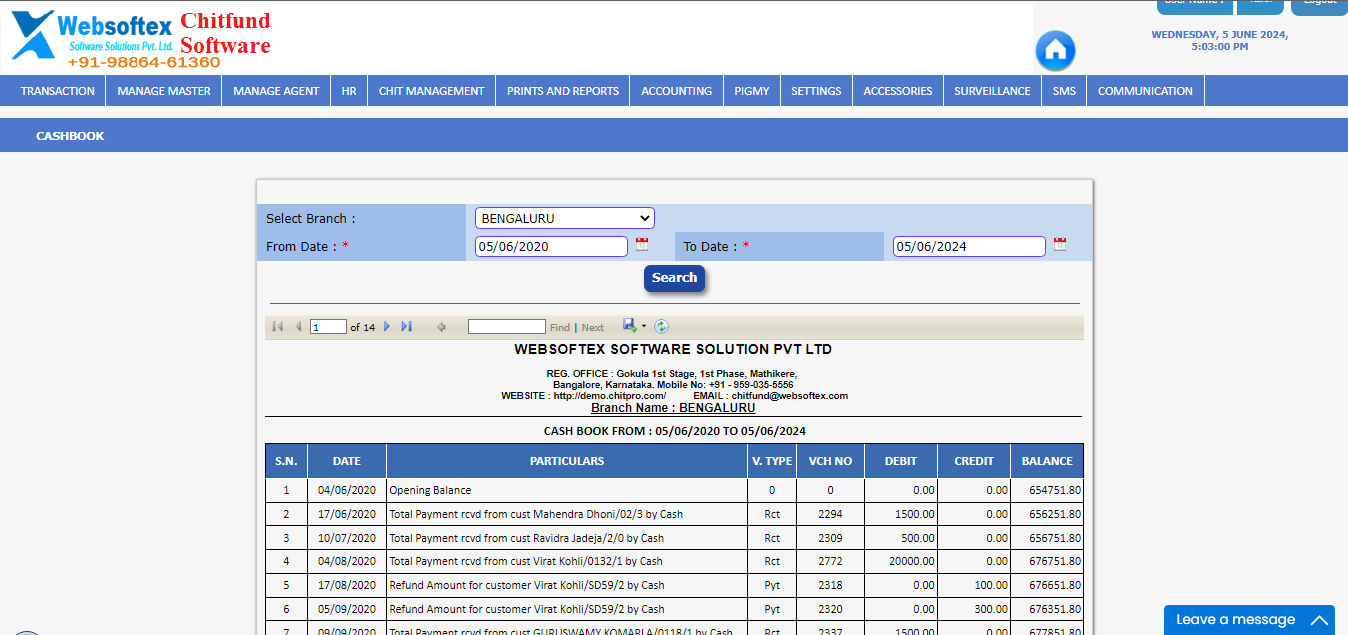
Task: Select the Virat Kohli/0132/1 payment entry
Action: click(x=526, y=561)
